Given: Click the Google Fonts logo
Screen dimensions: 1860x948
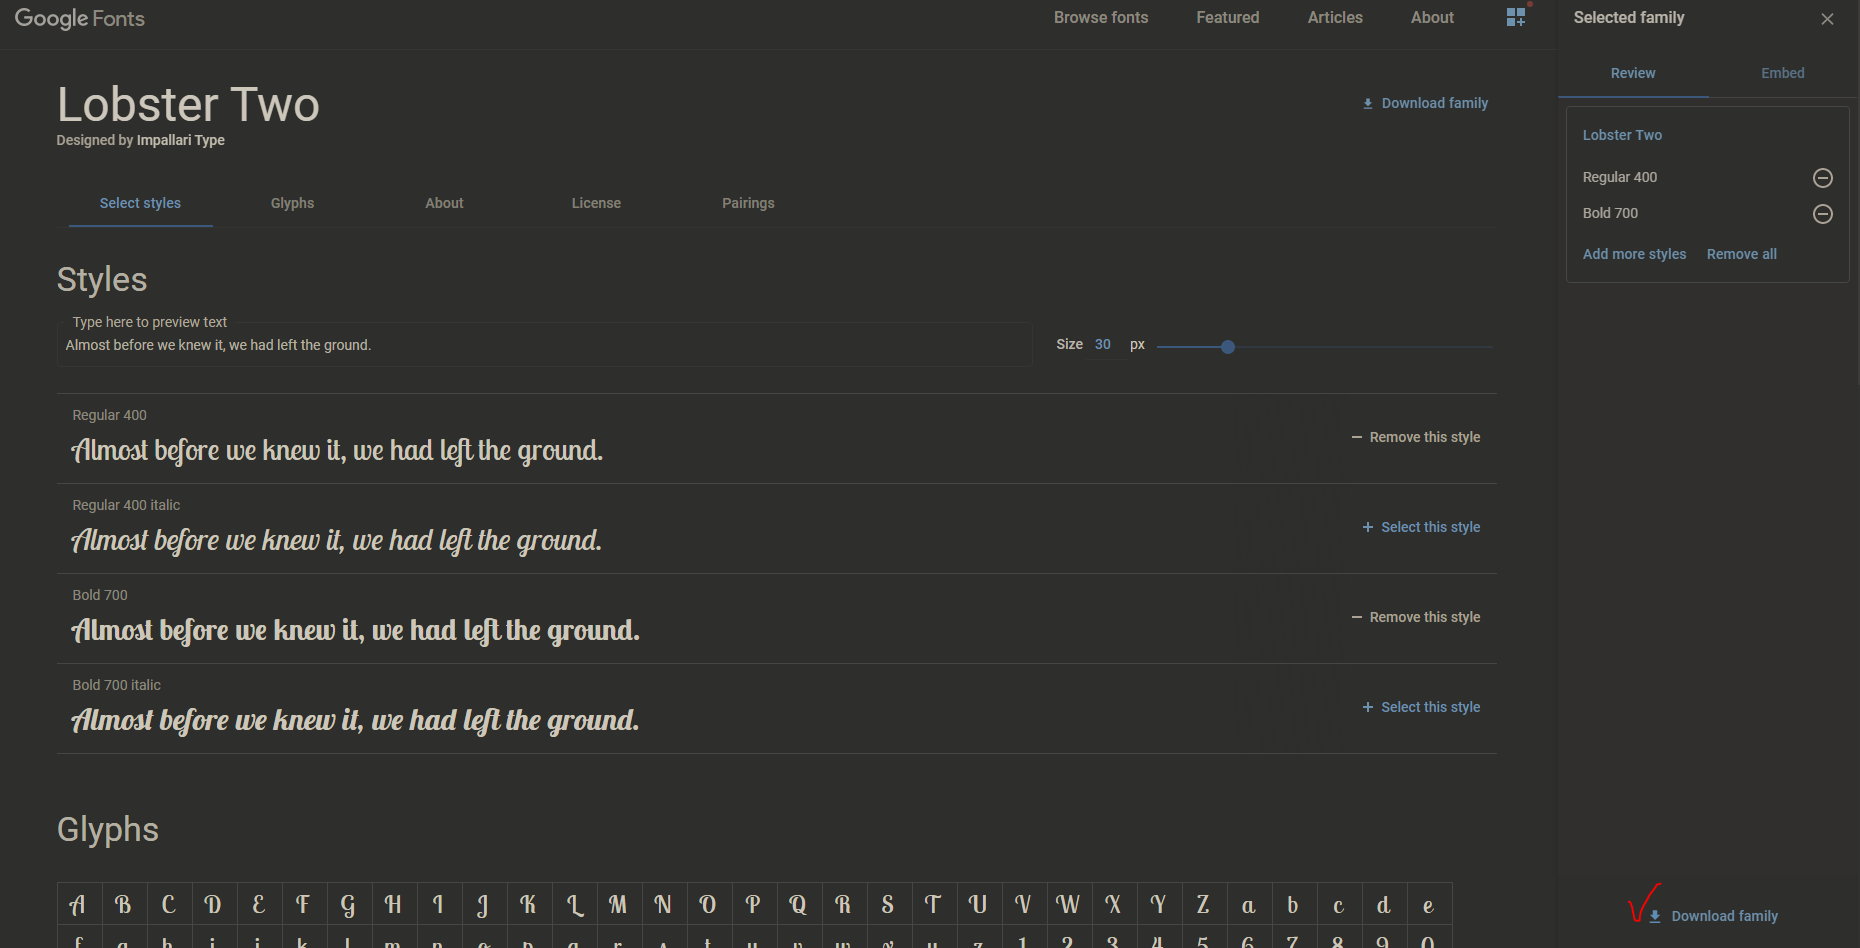Looking at the screenshot, I should (x=80, y=18).
